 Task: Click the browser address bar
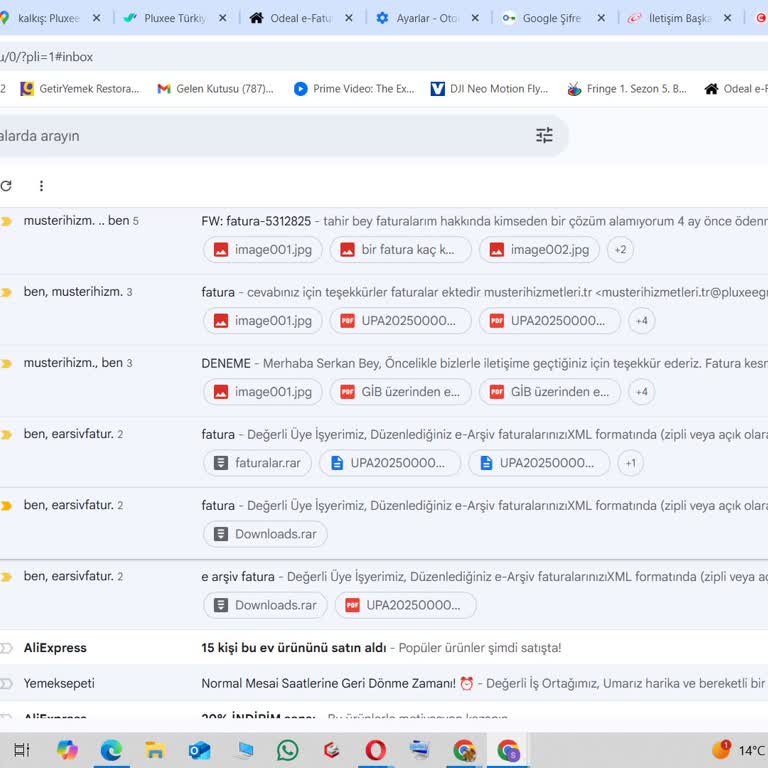click(x=384, y=57)
